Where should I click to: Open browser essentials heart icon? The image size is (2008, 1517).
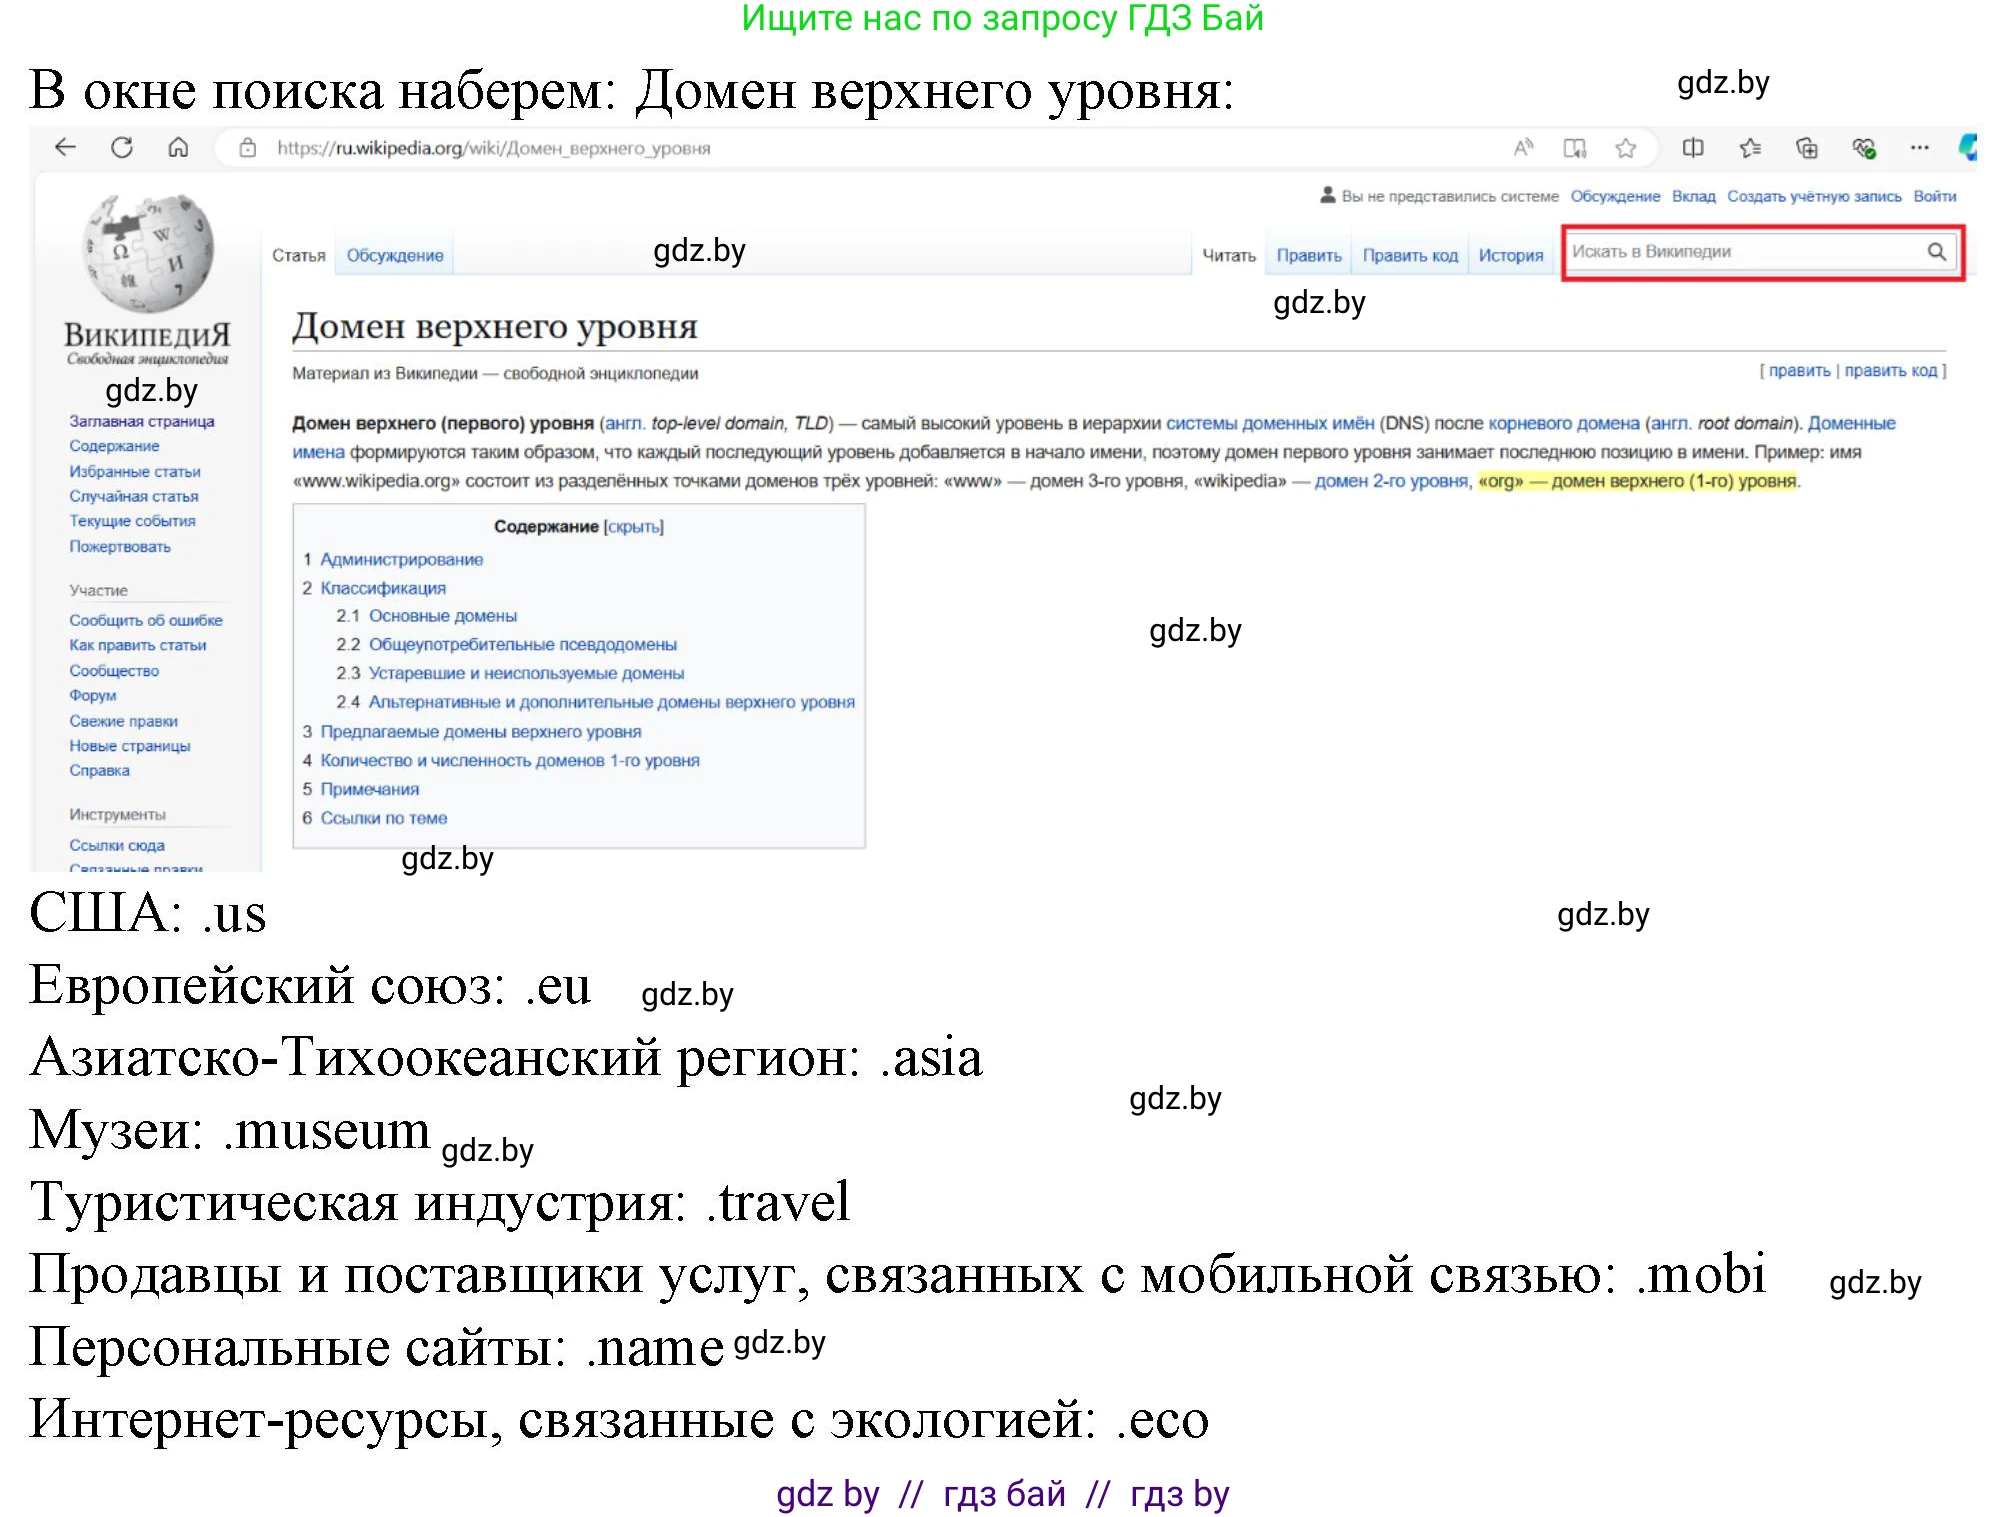[x=1864, y=148]
